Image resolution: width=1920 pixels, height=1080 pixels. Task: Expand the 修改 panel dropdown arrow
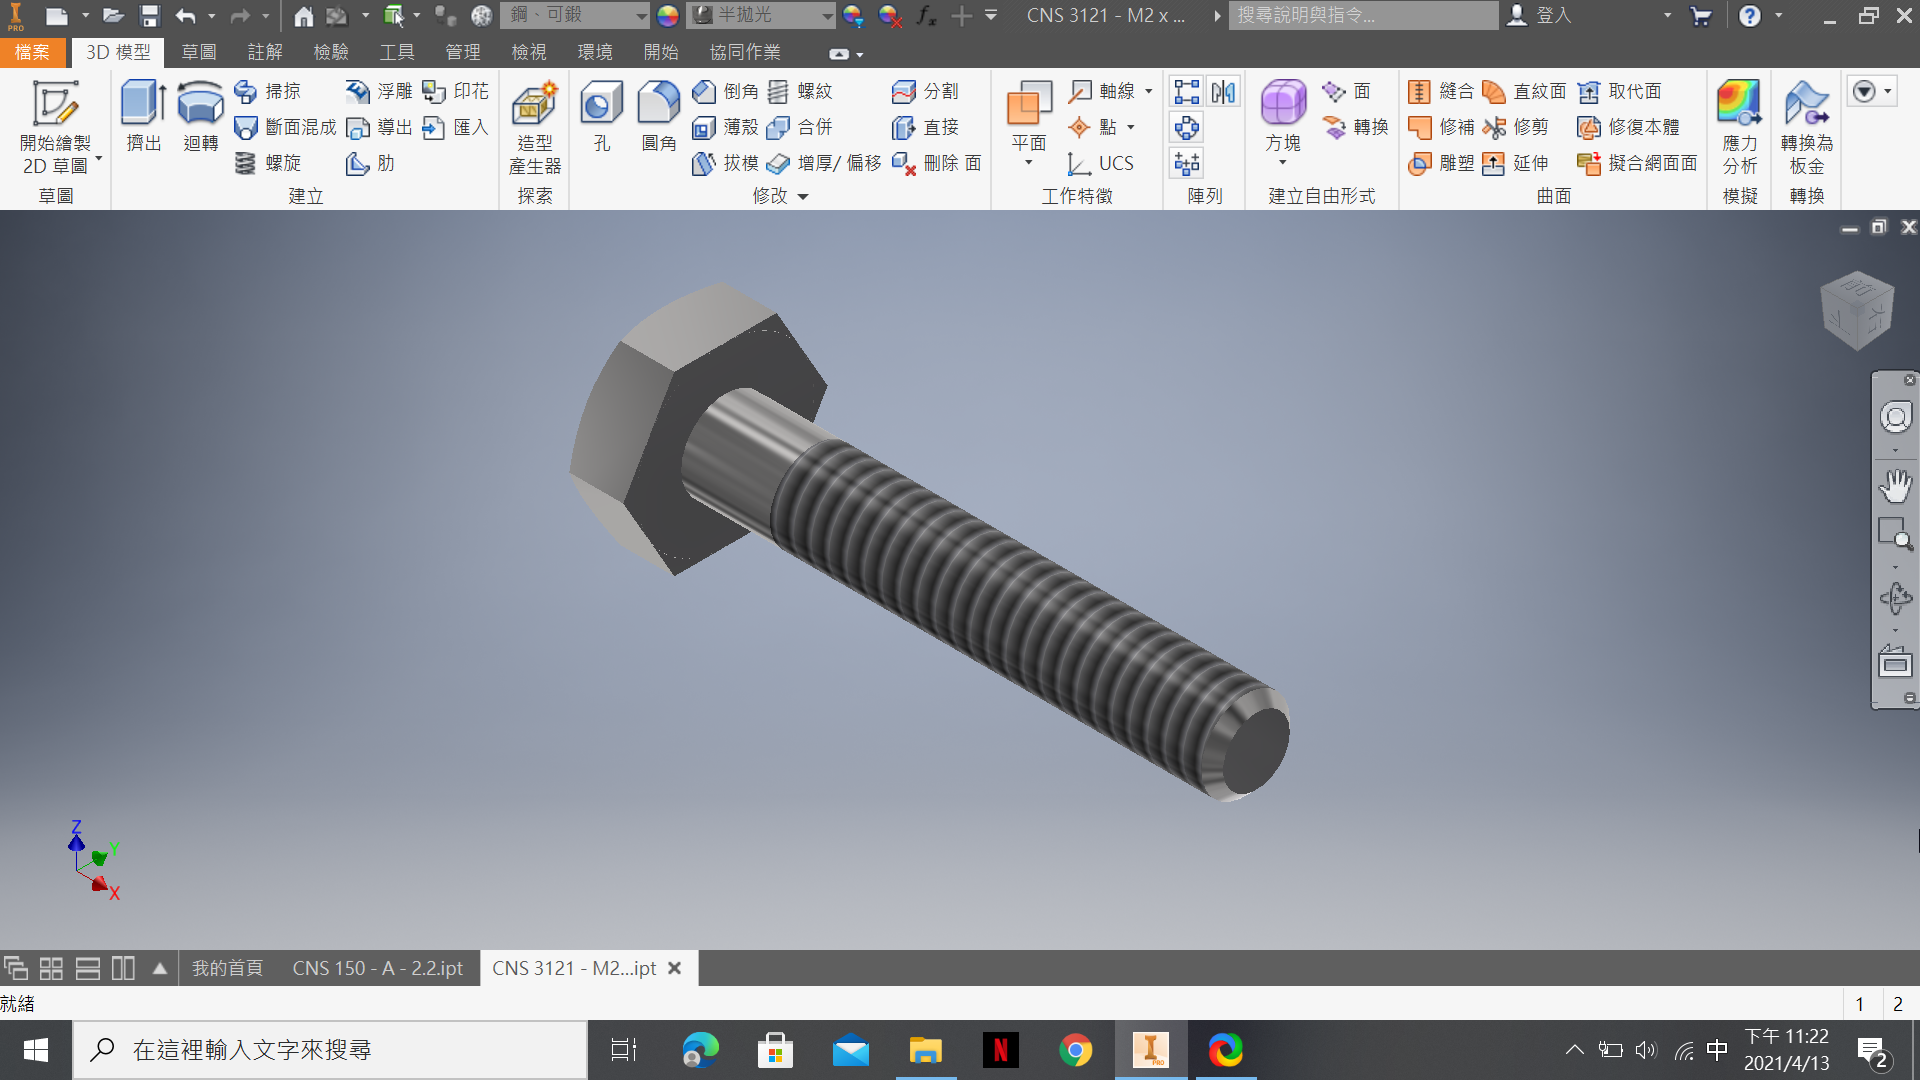(x=803, y=197)
